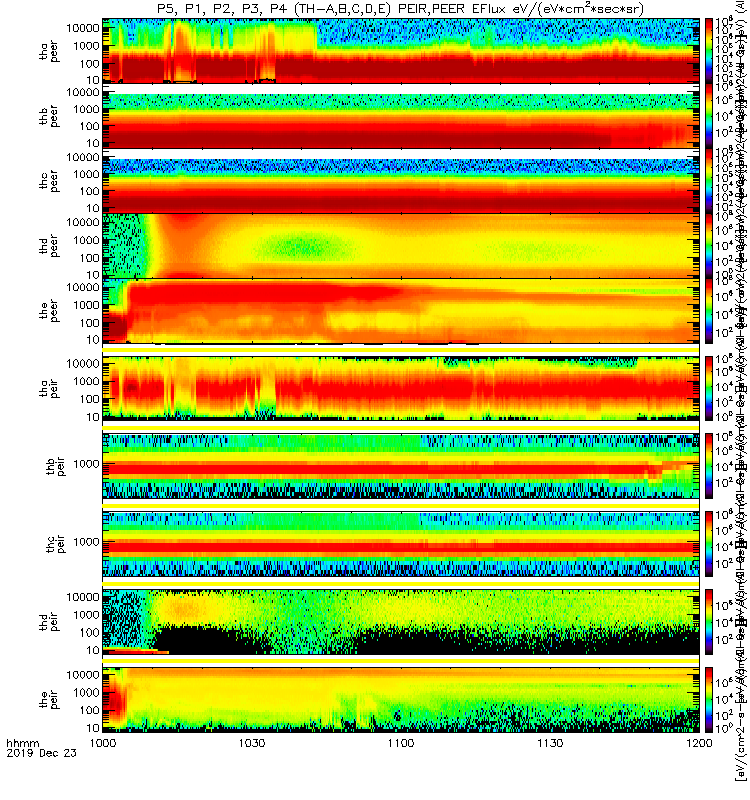Click inside the thb peir spectrogram
Screen dimensions: 750x800
pos(401,466)
